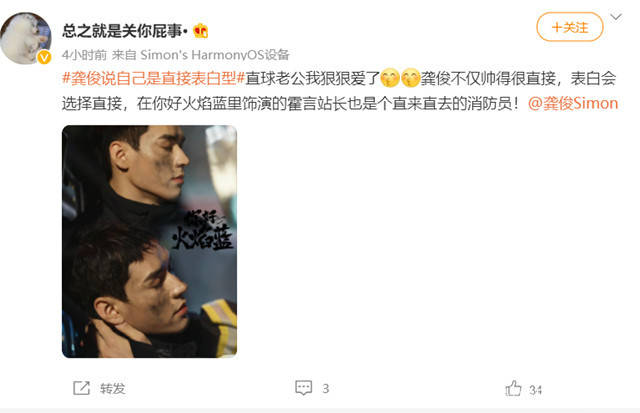Click the second shy face emoji
Viewport: 640px width, 413px height.
pyautogui.click(x=411, y=78)
